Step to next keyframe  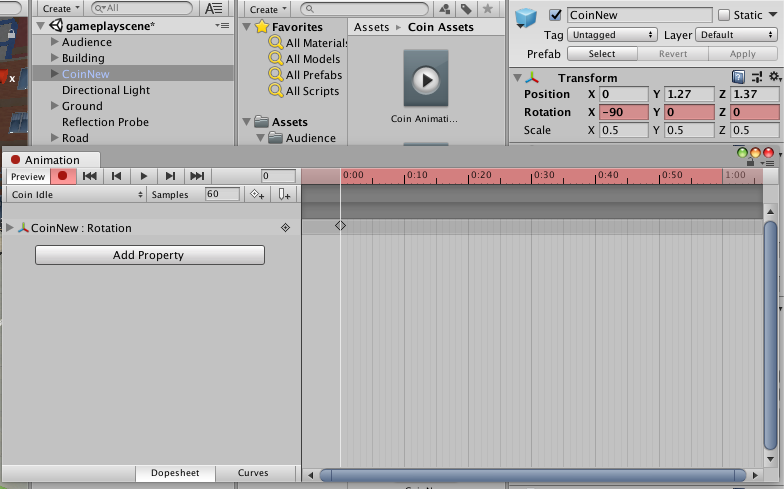(x=170, y=176)
